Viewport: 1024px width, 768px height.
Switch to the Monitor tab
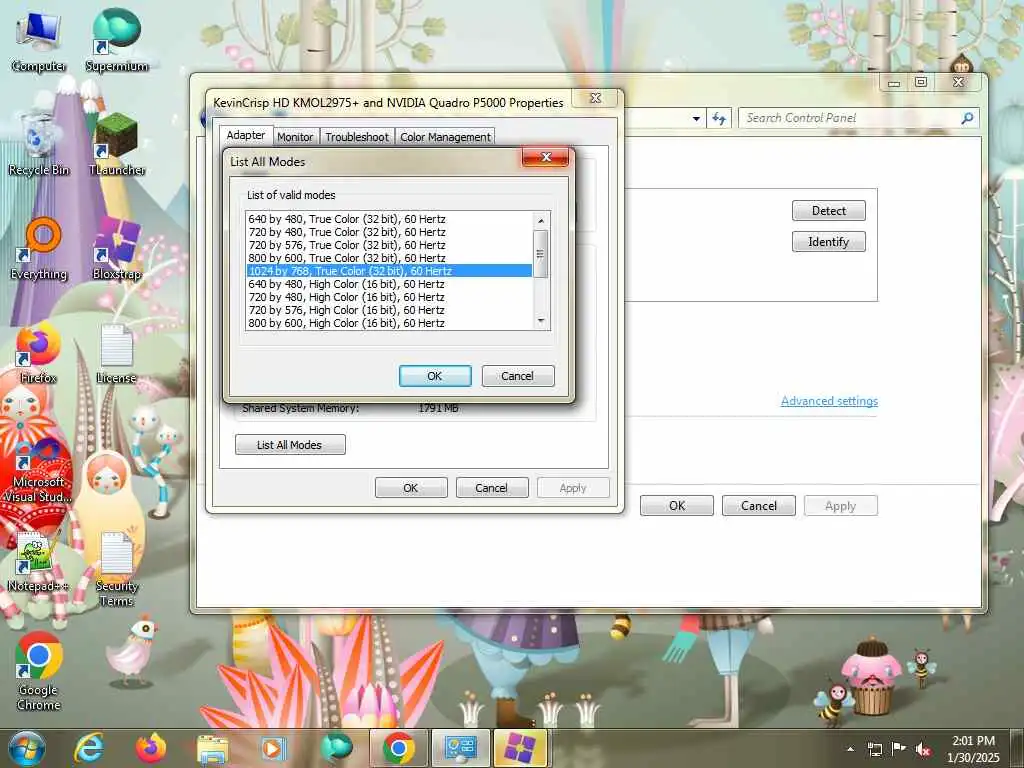point(295,136)
